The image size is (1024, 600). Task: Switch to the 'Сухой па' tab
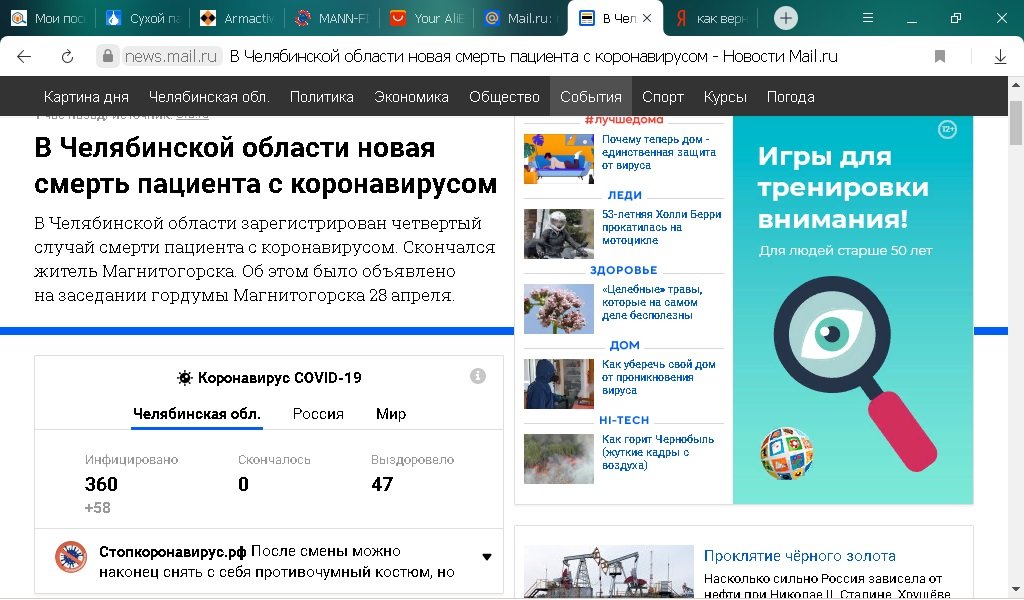pos(143,18)
